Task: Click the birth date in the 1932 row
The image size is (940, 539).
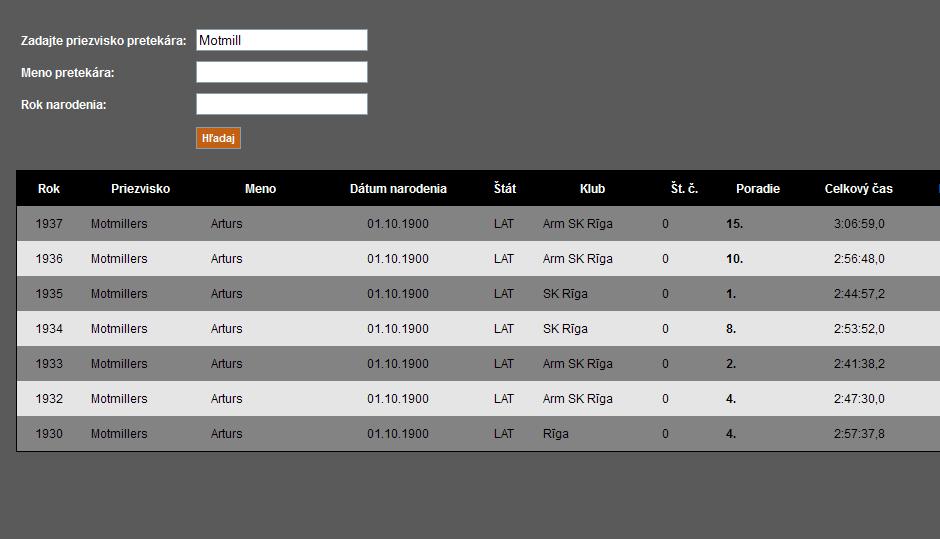Action: [x=397, y=399]
